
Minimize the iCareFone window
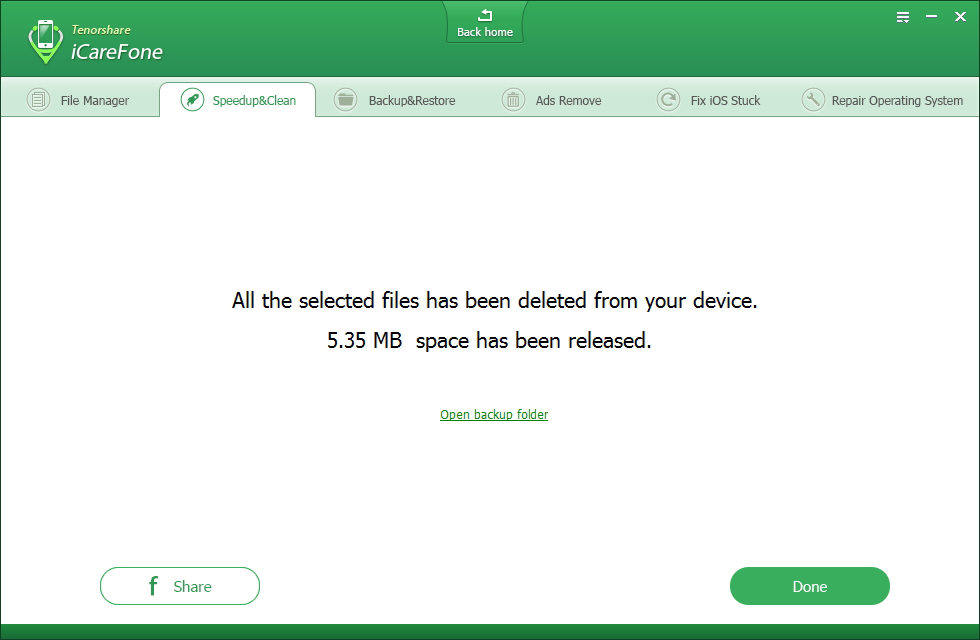click(931, 17)
